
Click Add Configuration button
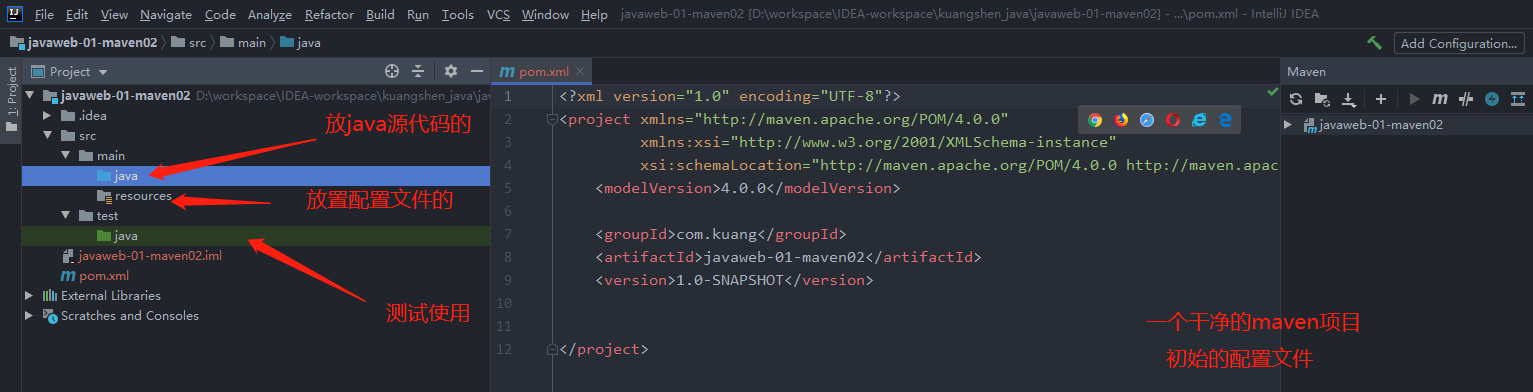pos(1460,43)
